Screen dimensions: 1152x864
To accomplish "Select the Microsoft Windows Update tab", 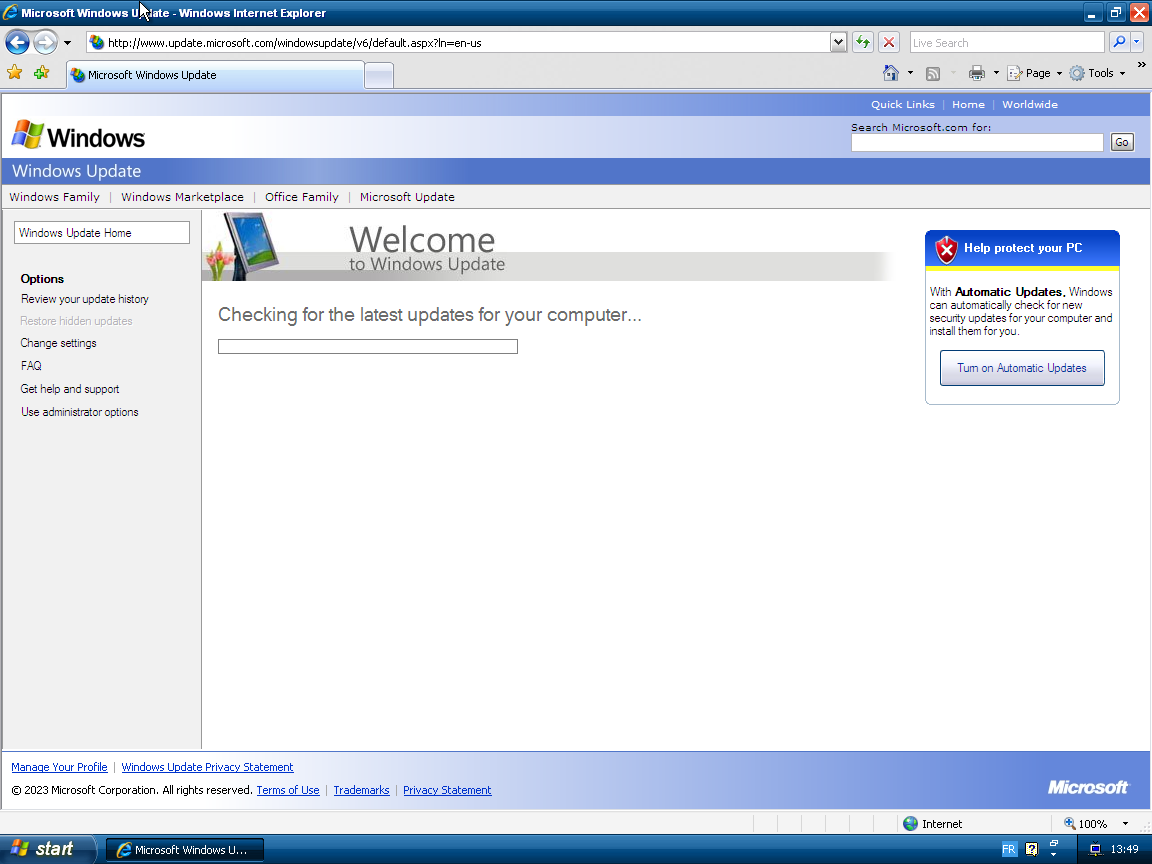I will (x=215, y=75).
